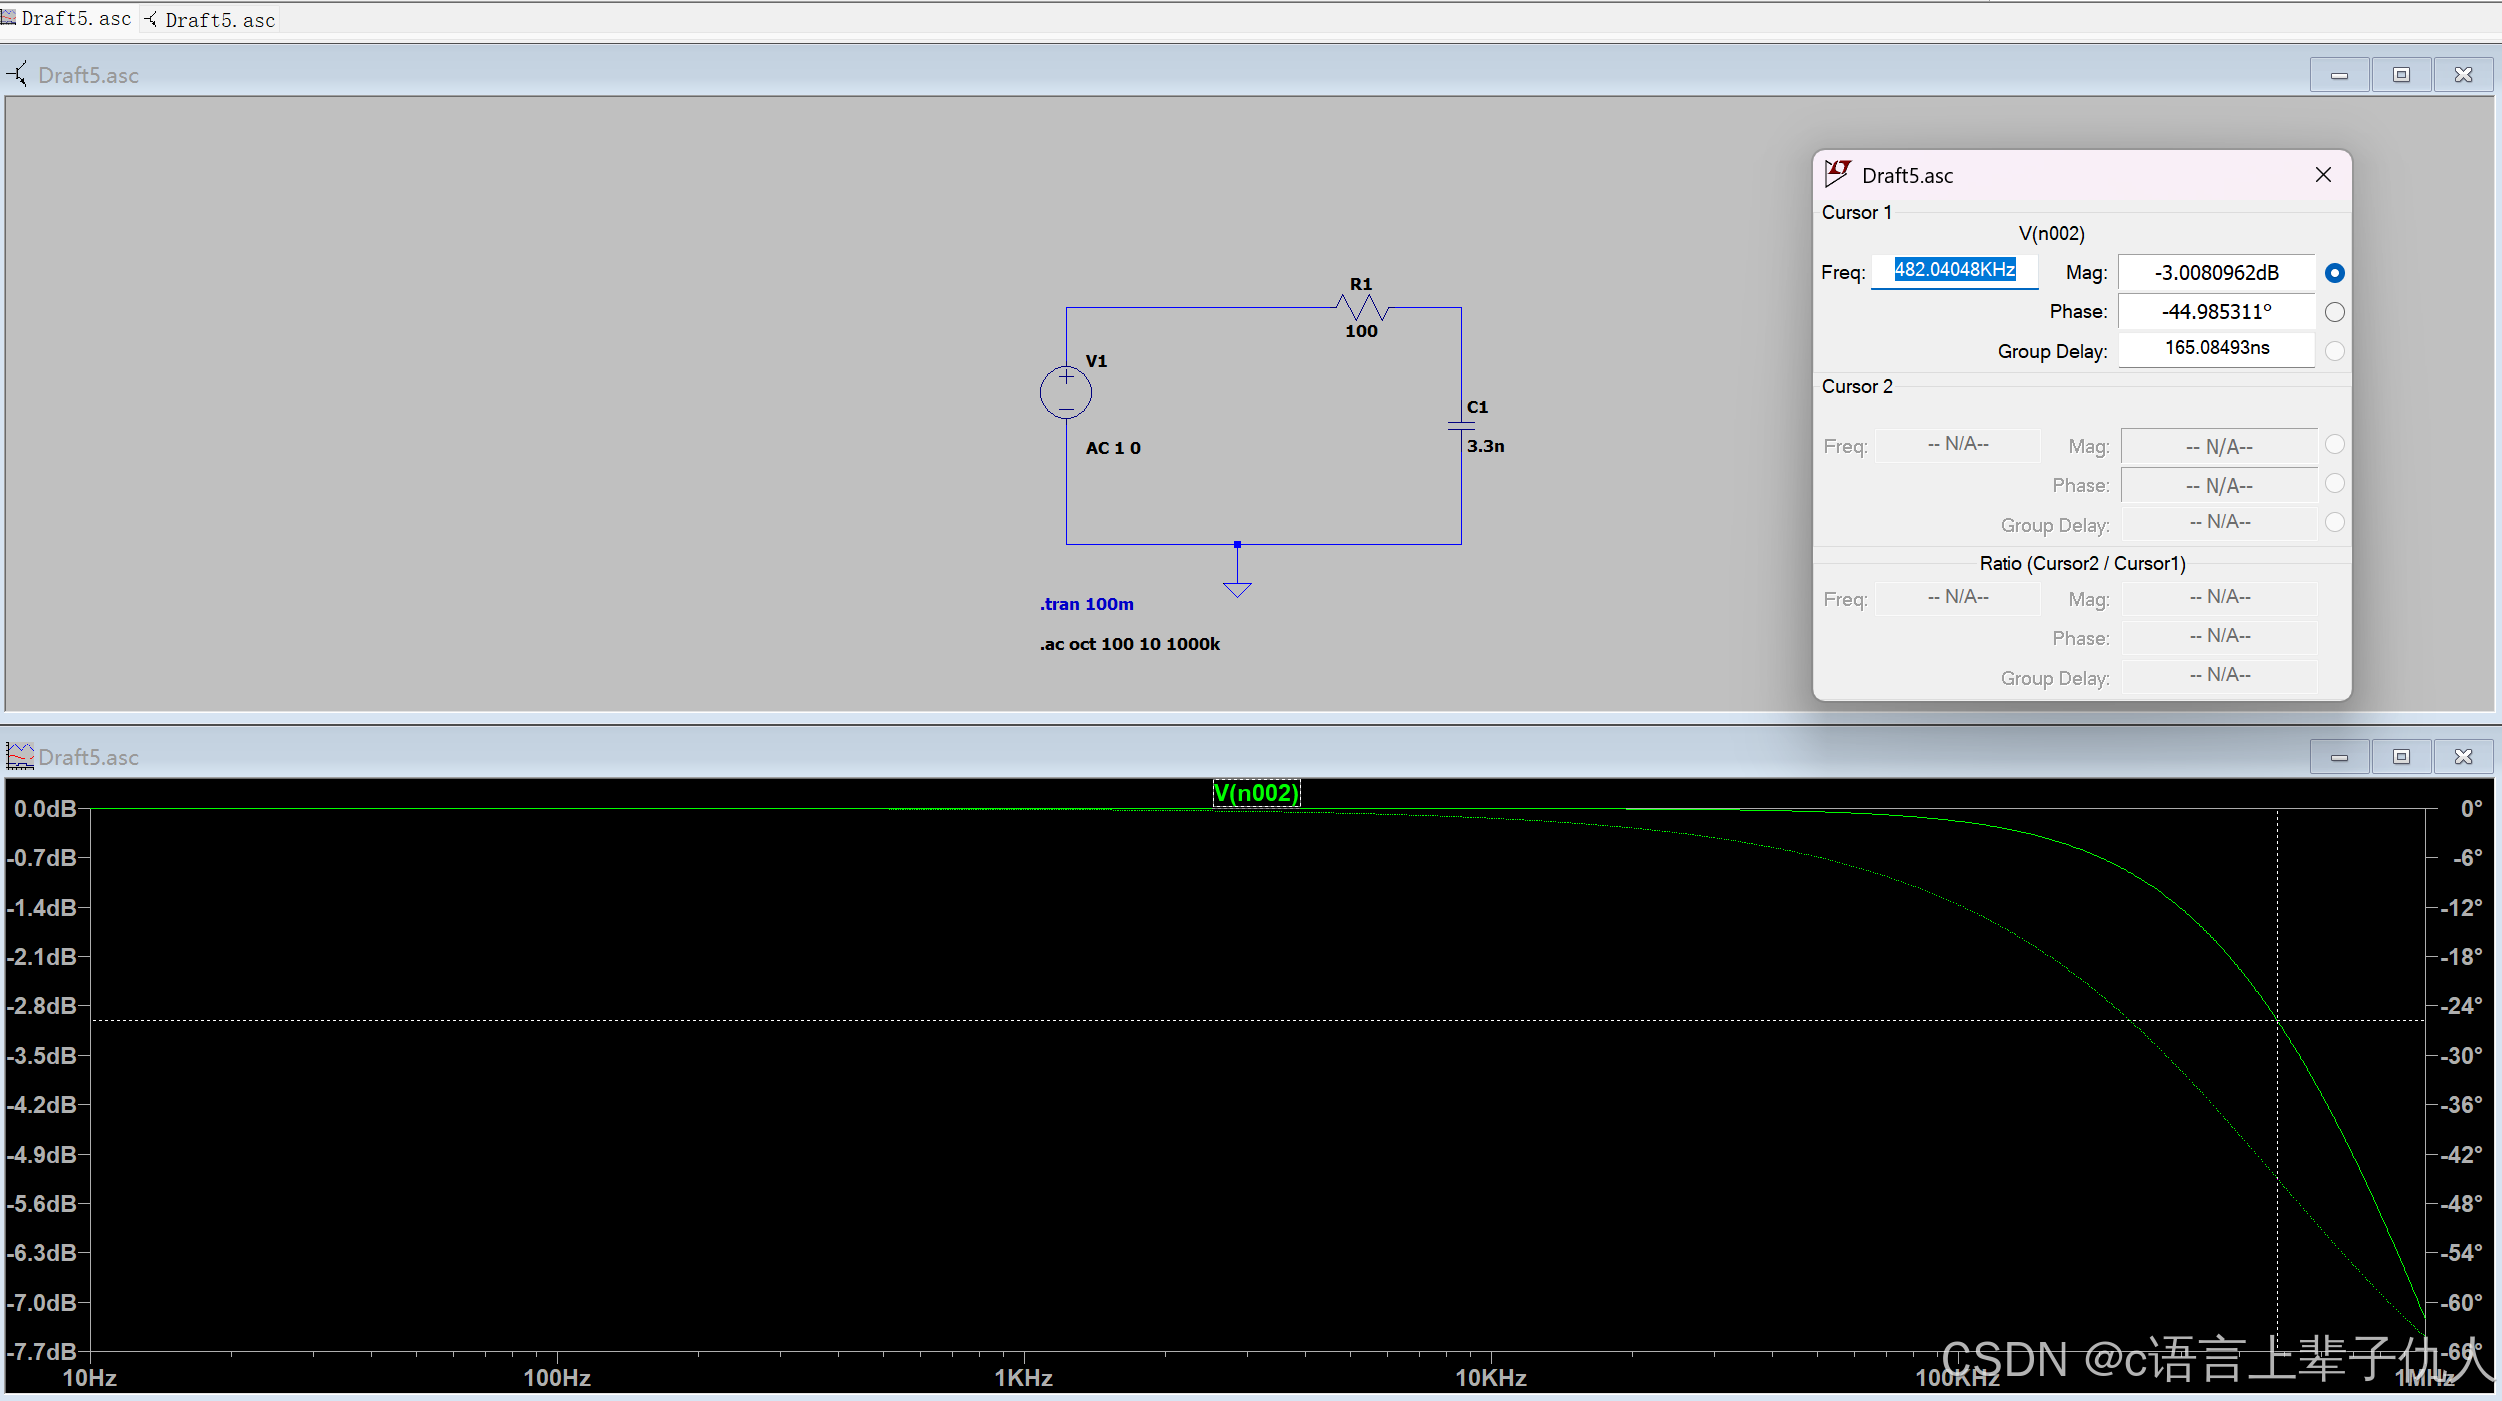
Task: Click Cursor 1 Mag value field
Action: 2216,272
